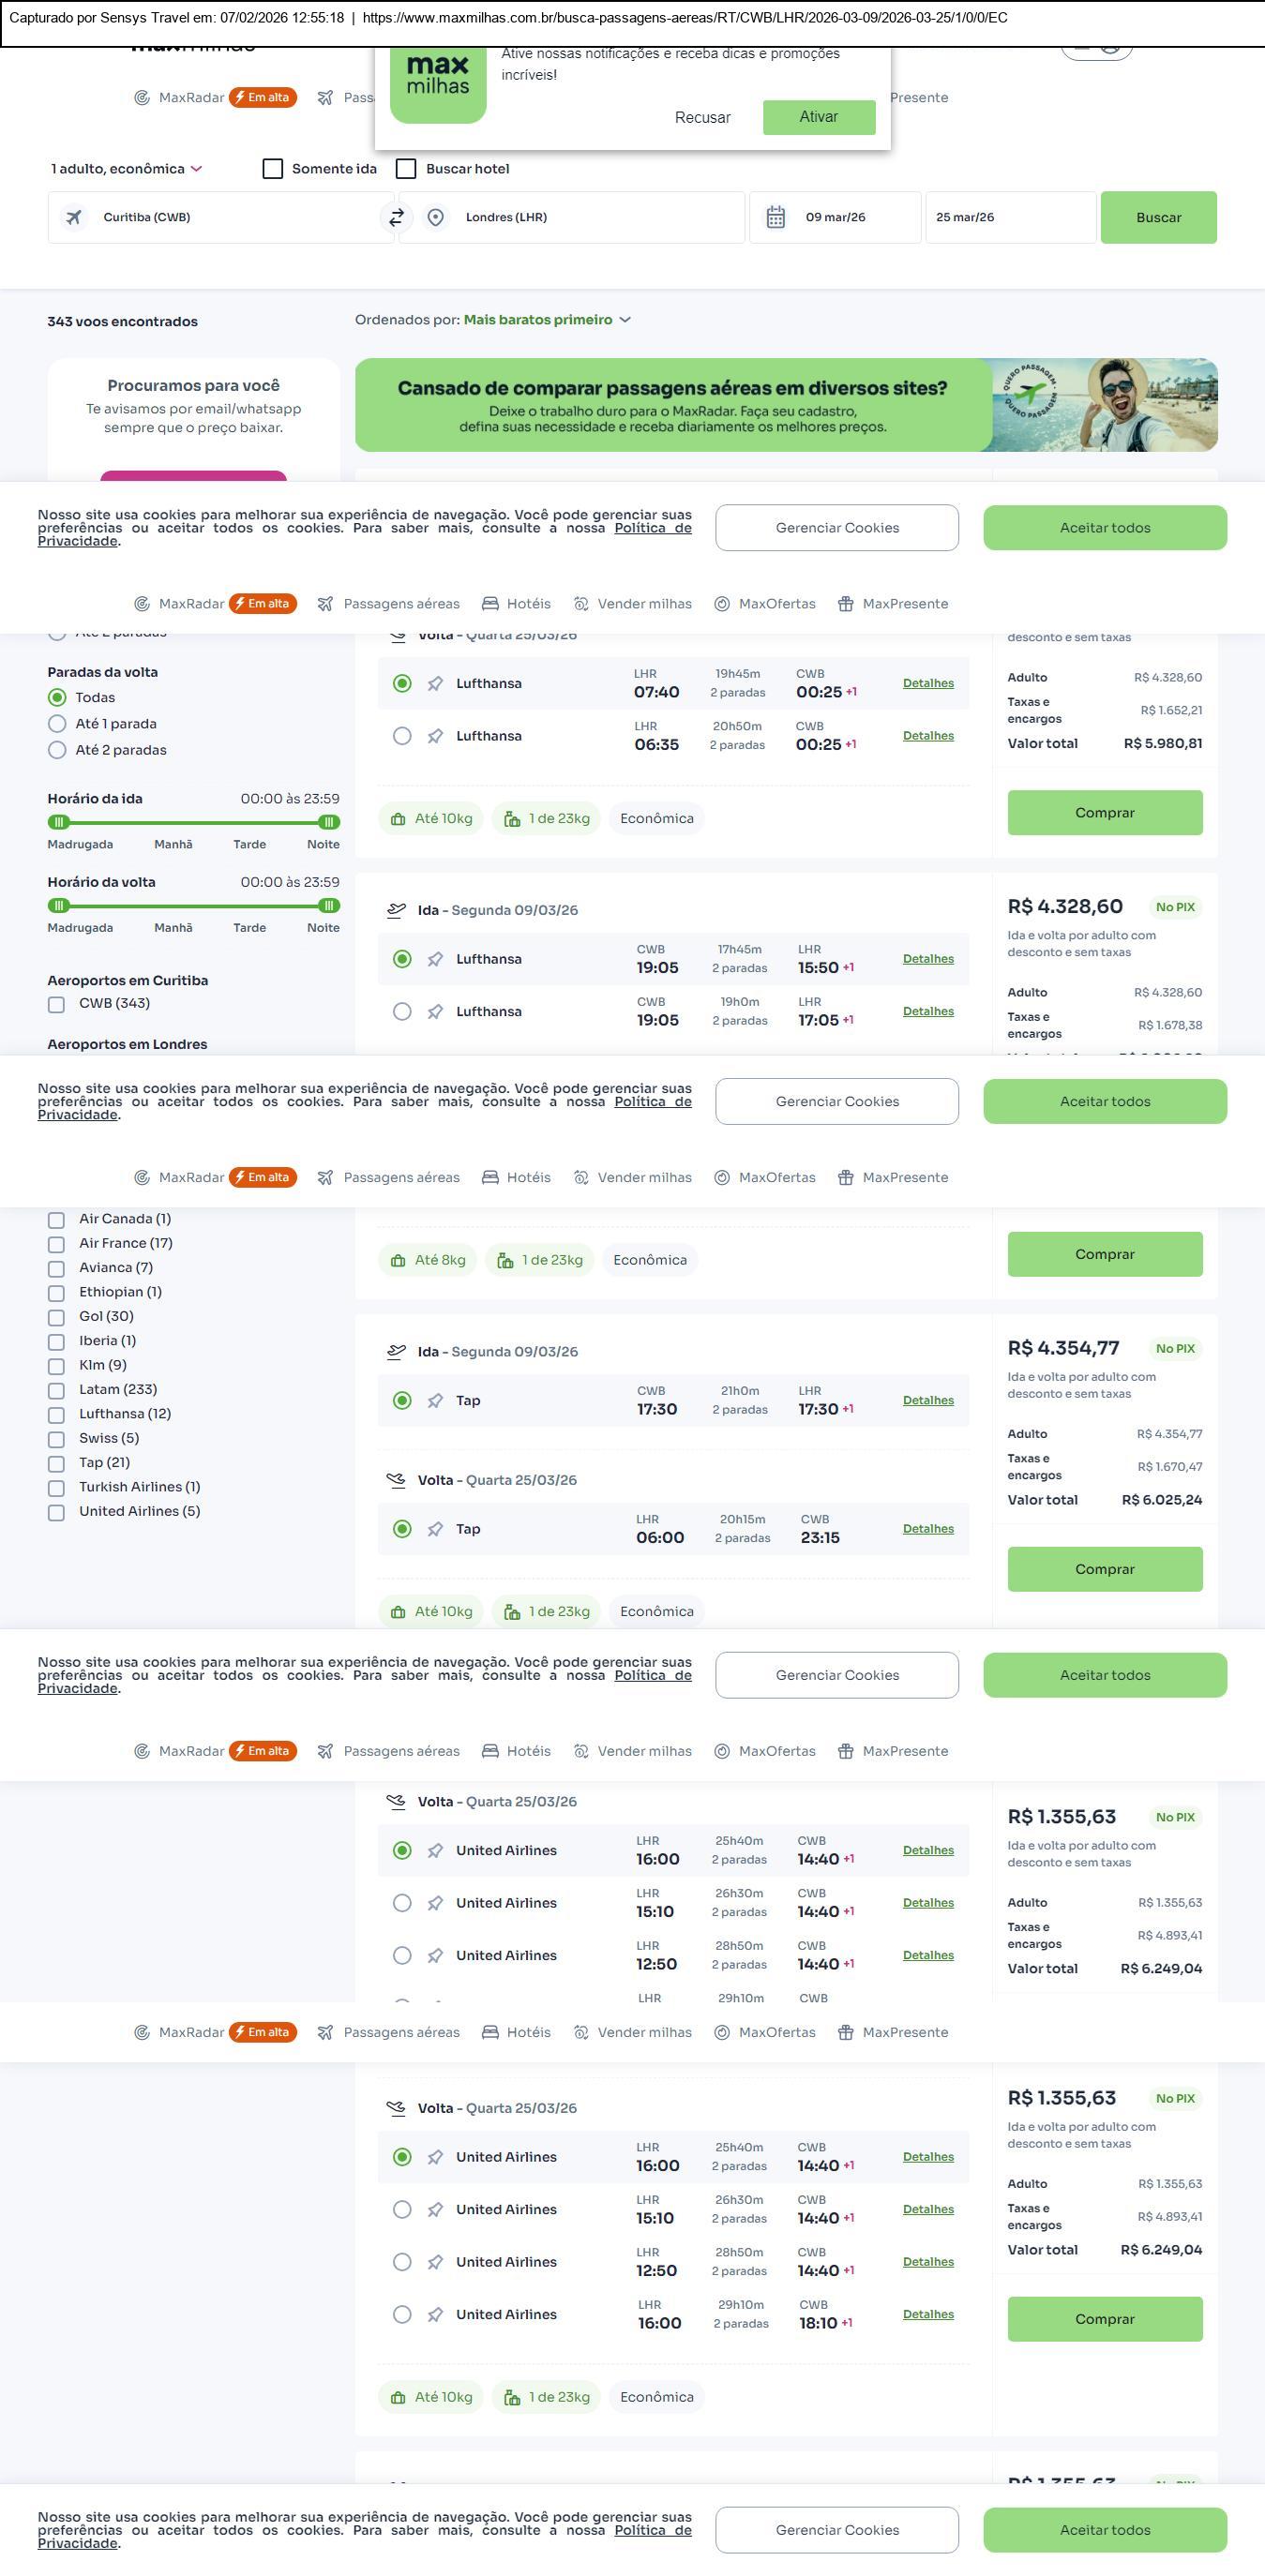Pin the Lufthansa return flight departing 06:35
This screenshot has width=1265, height=2576.
coord(435,736)
